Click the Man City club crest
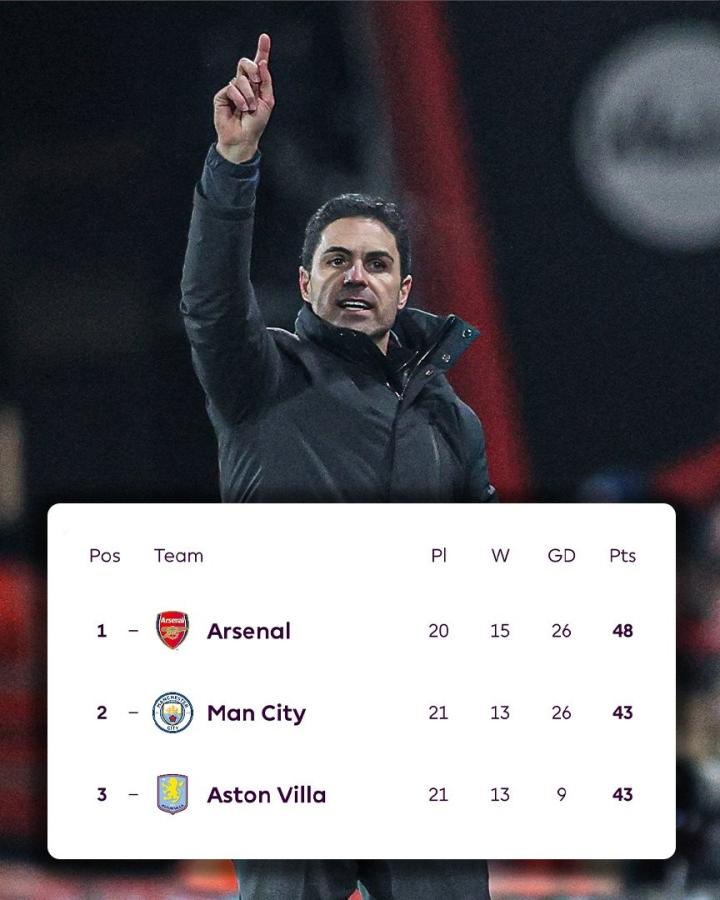This screenshot has height=900, width=720. tap(172, 712)
